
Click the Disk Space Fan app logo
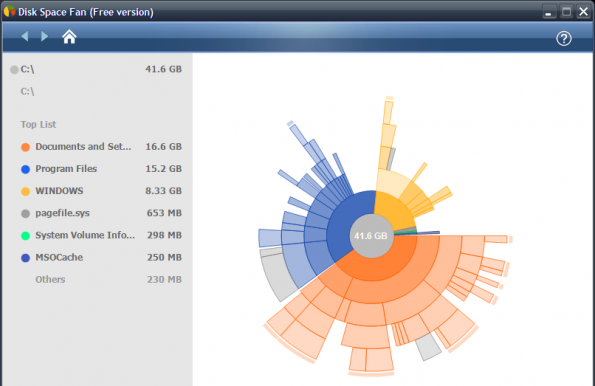click(9, 11)
